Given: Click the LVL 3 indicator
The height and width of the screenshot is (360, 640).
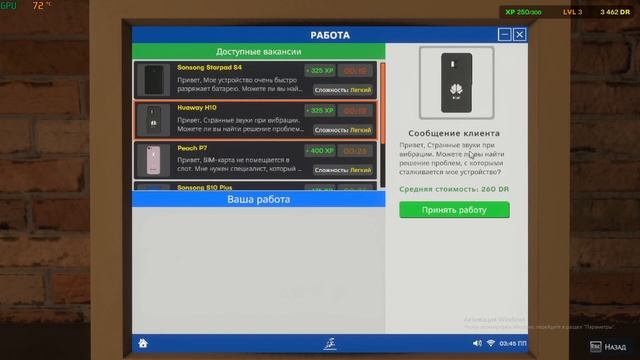Looking at the screenshot, I should click(x=572, y=12).
